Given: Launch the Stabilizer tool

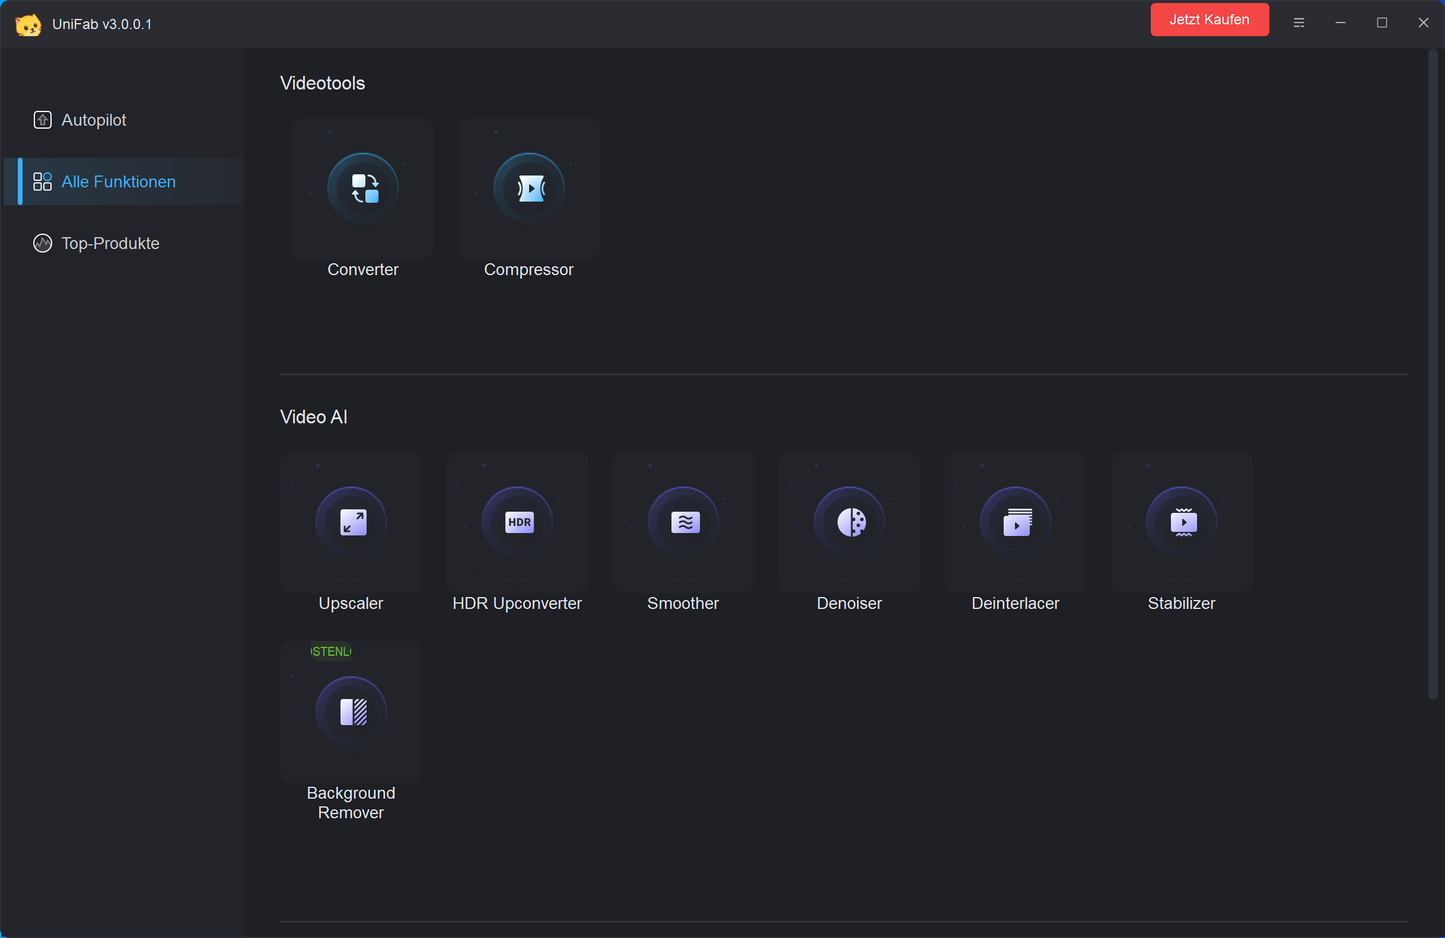Looking at the screenshot, I should pyautogui.click(x=1181, y=522).
